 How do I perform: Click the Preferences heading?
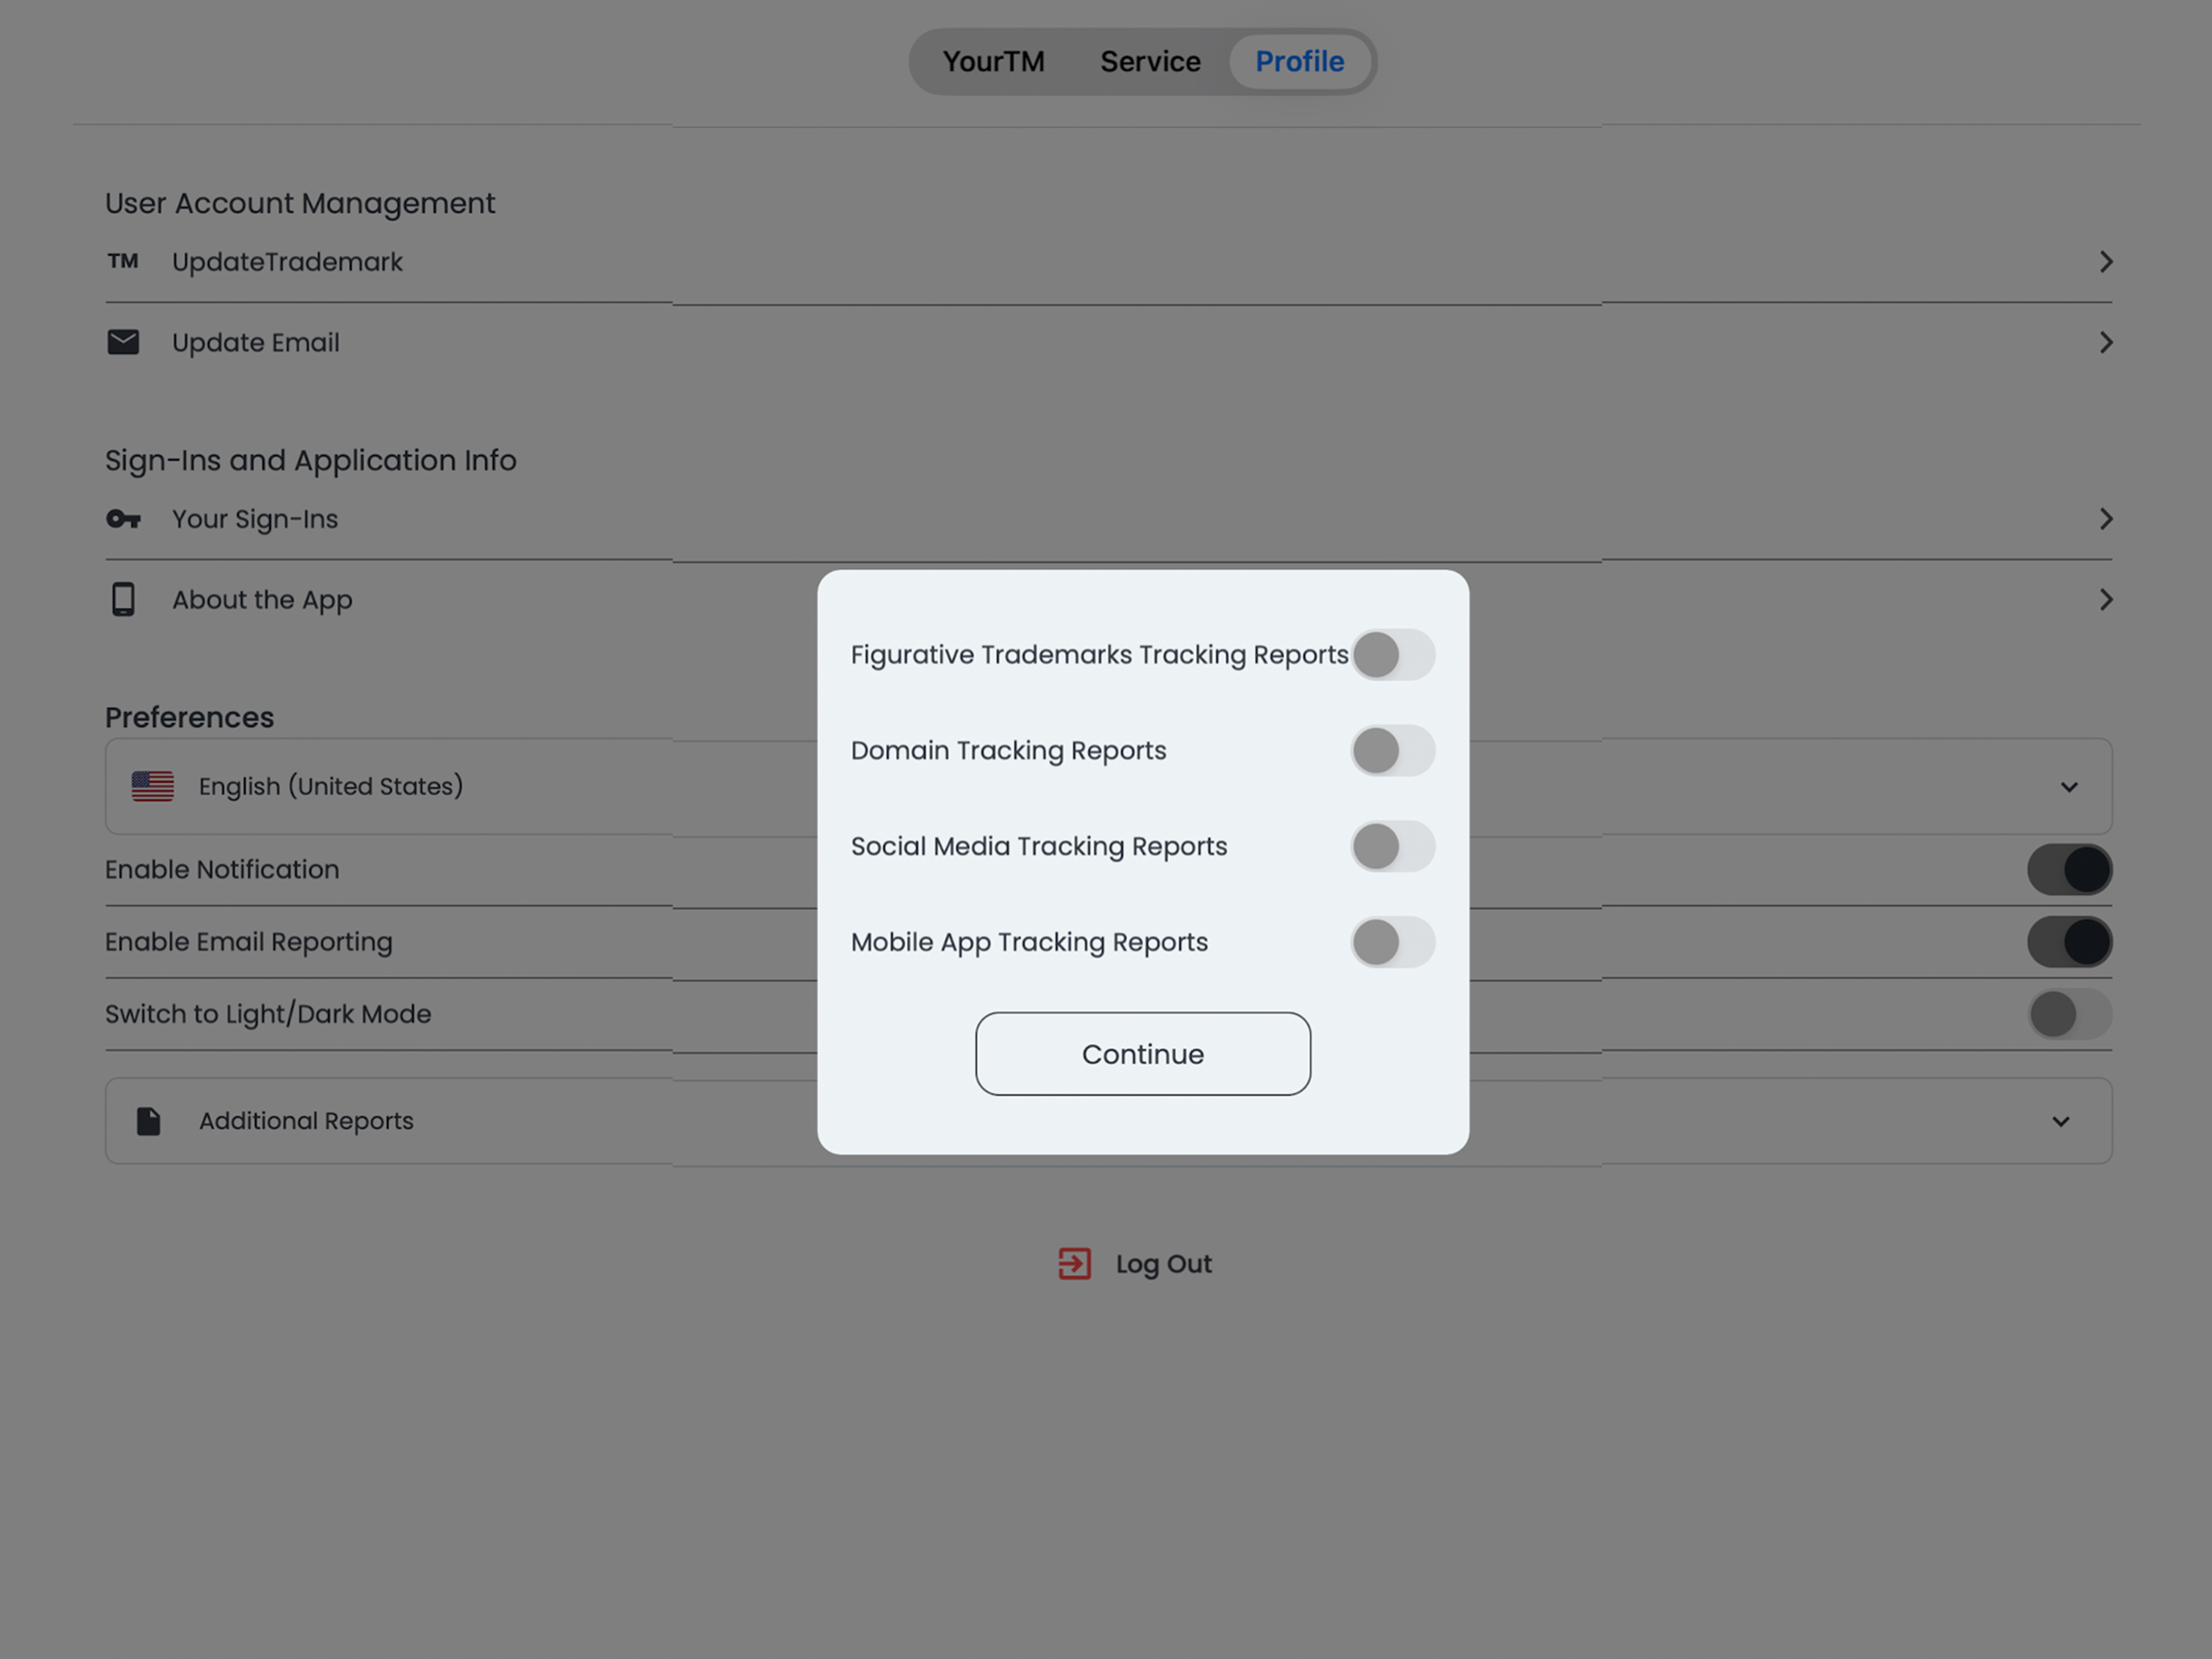(189, 717)
